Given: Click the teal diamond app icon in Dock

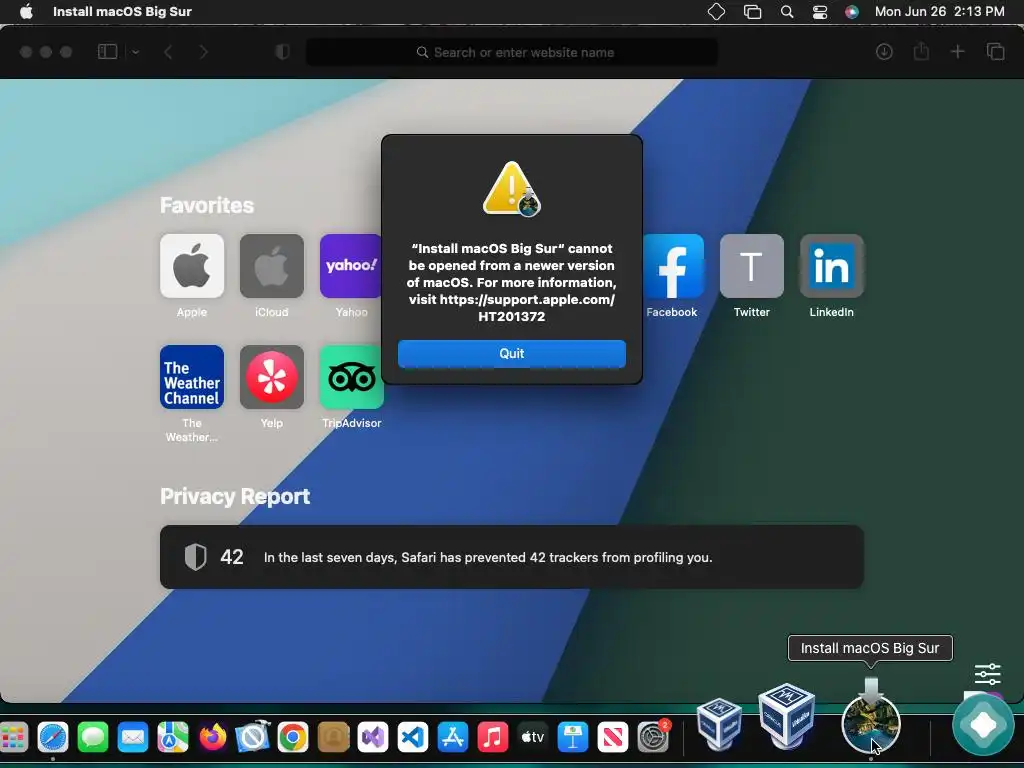Looking at the screenshot, I should (x=984, y=725).
